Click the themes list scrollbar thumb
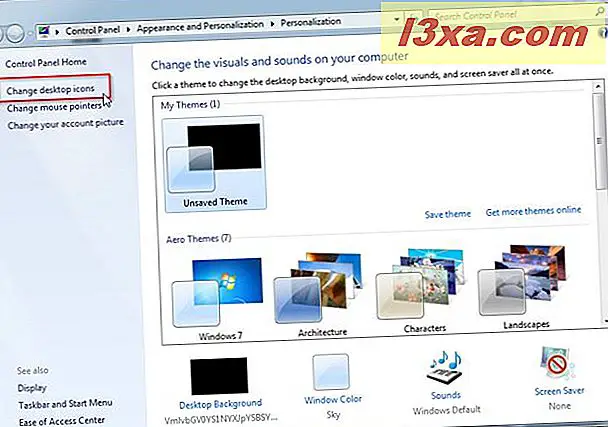The width and height of the screenshot is (608, 427). [x=599, y=141]
